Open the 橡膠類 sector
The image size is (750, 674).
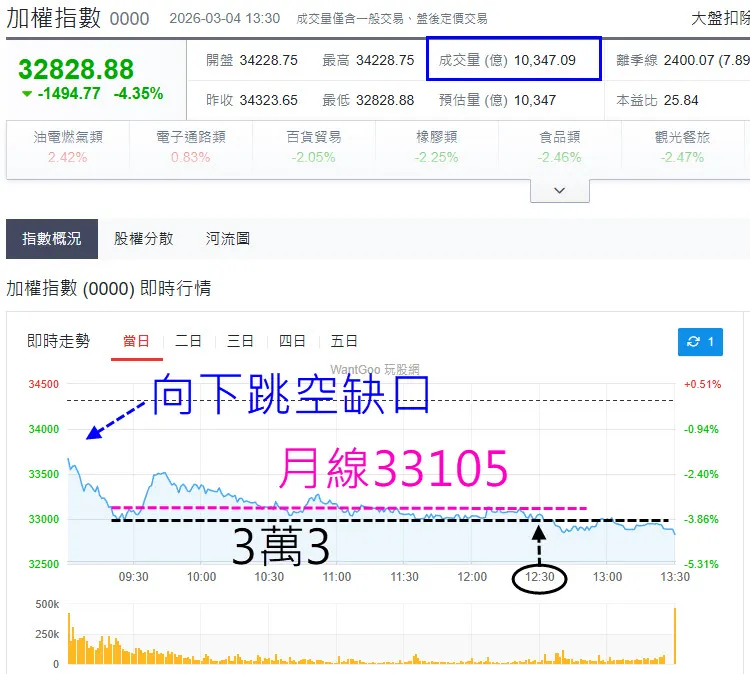pos(437,147)
